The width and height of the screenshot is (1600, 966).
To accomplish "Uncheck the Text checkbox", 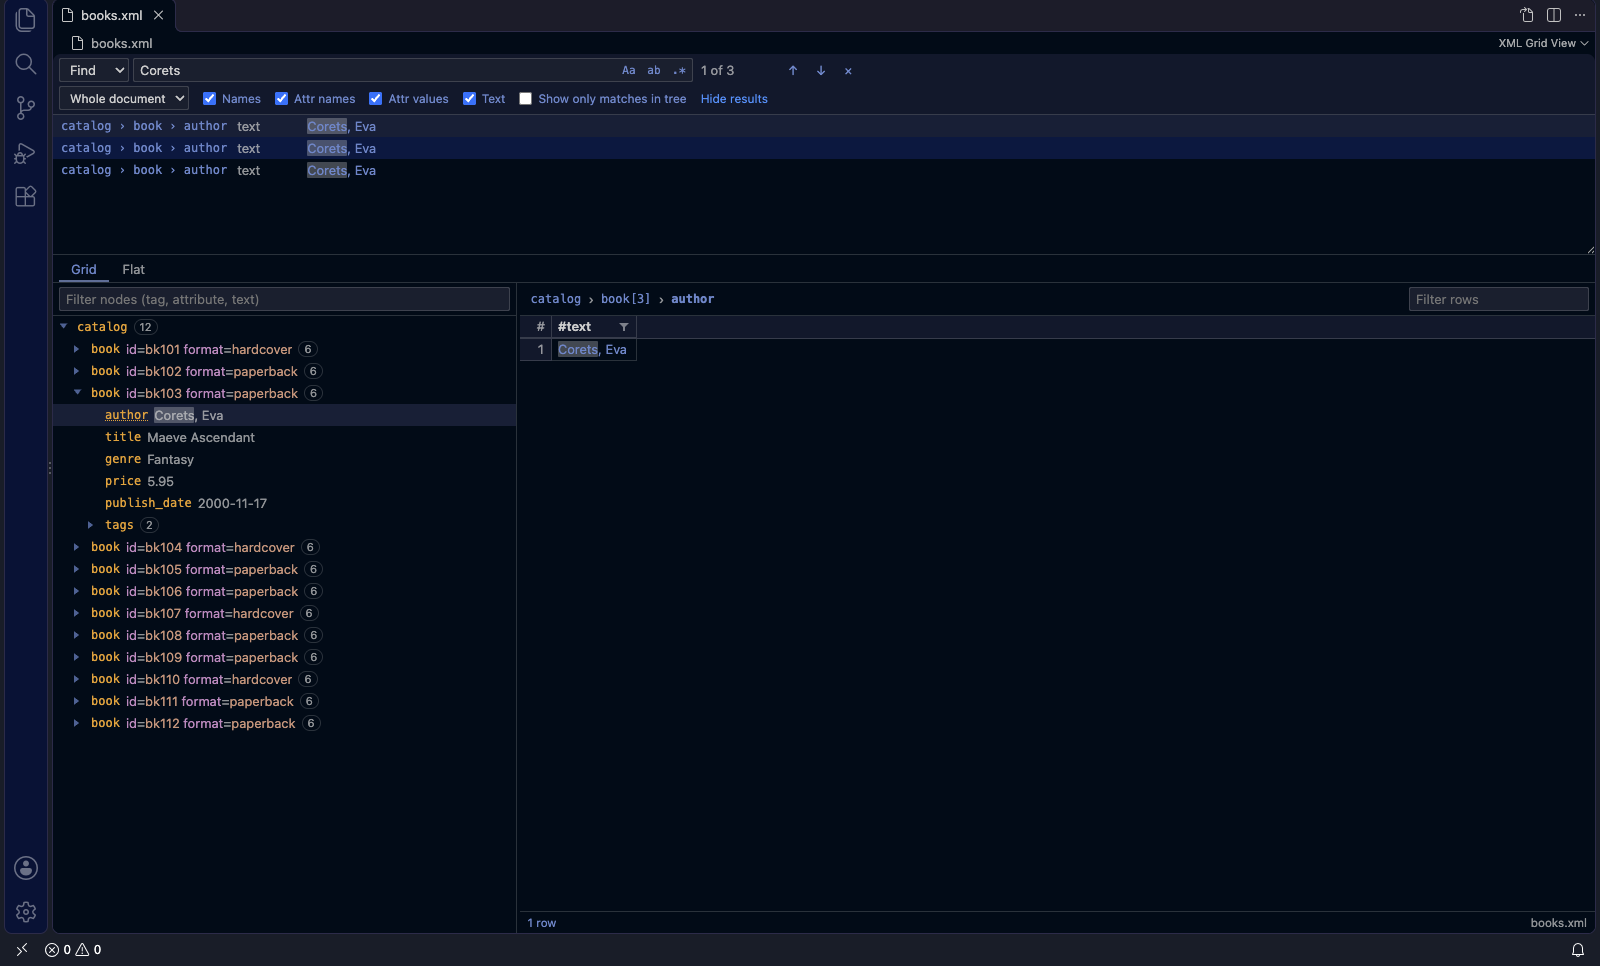I will pos(469,99).
